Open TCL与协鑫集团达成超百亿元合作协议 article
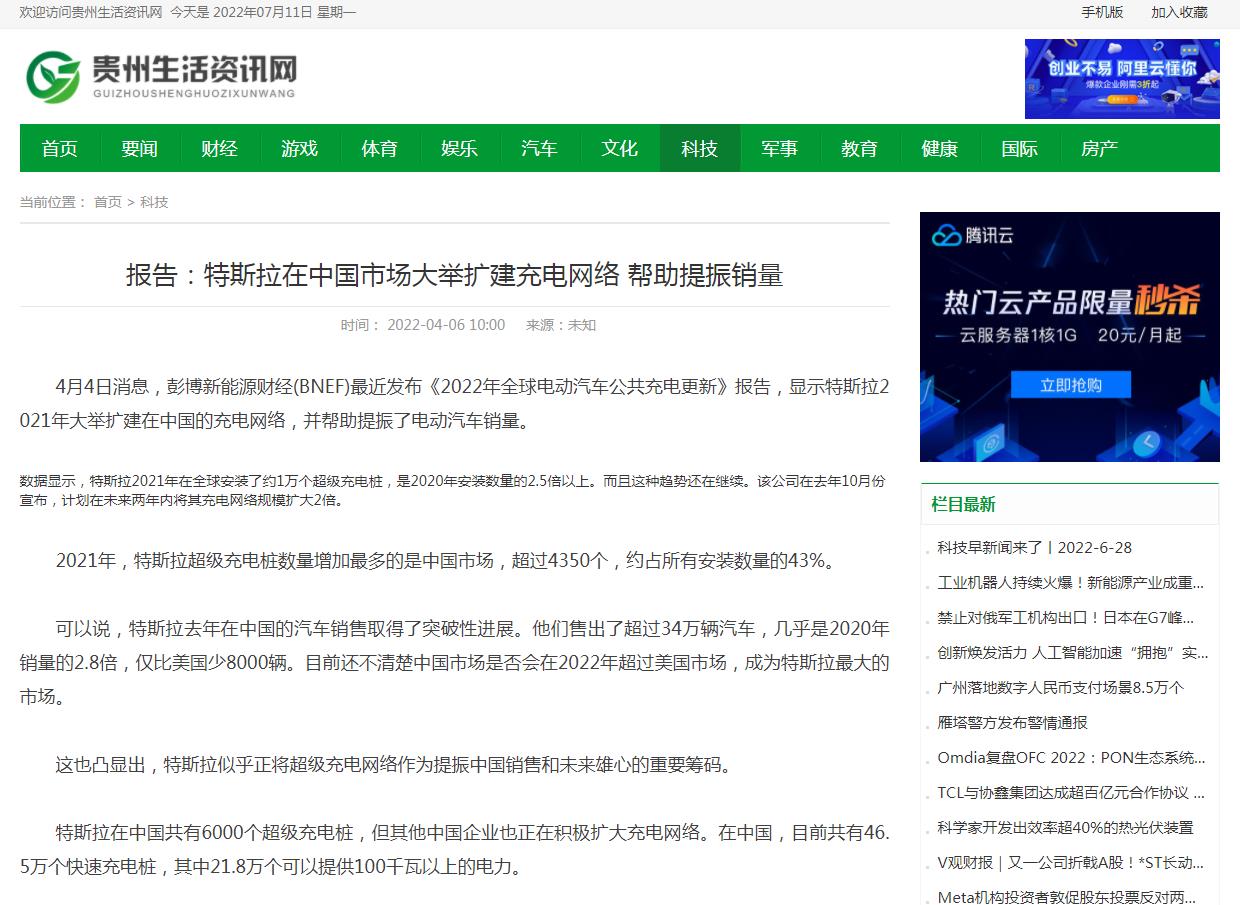Image resolution: width=1240 pixels, height=905 pixels. 1071,793
